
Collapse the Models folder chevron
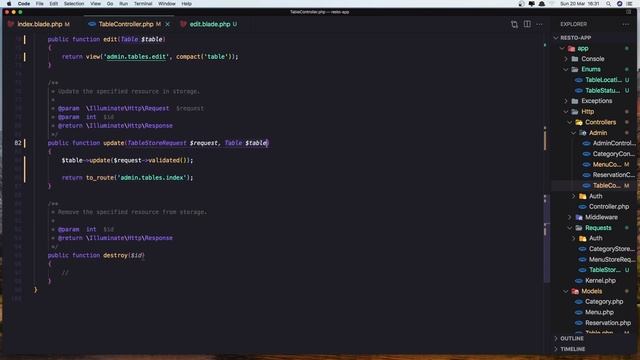566,291
